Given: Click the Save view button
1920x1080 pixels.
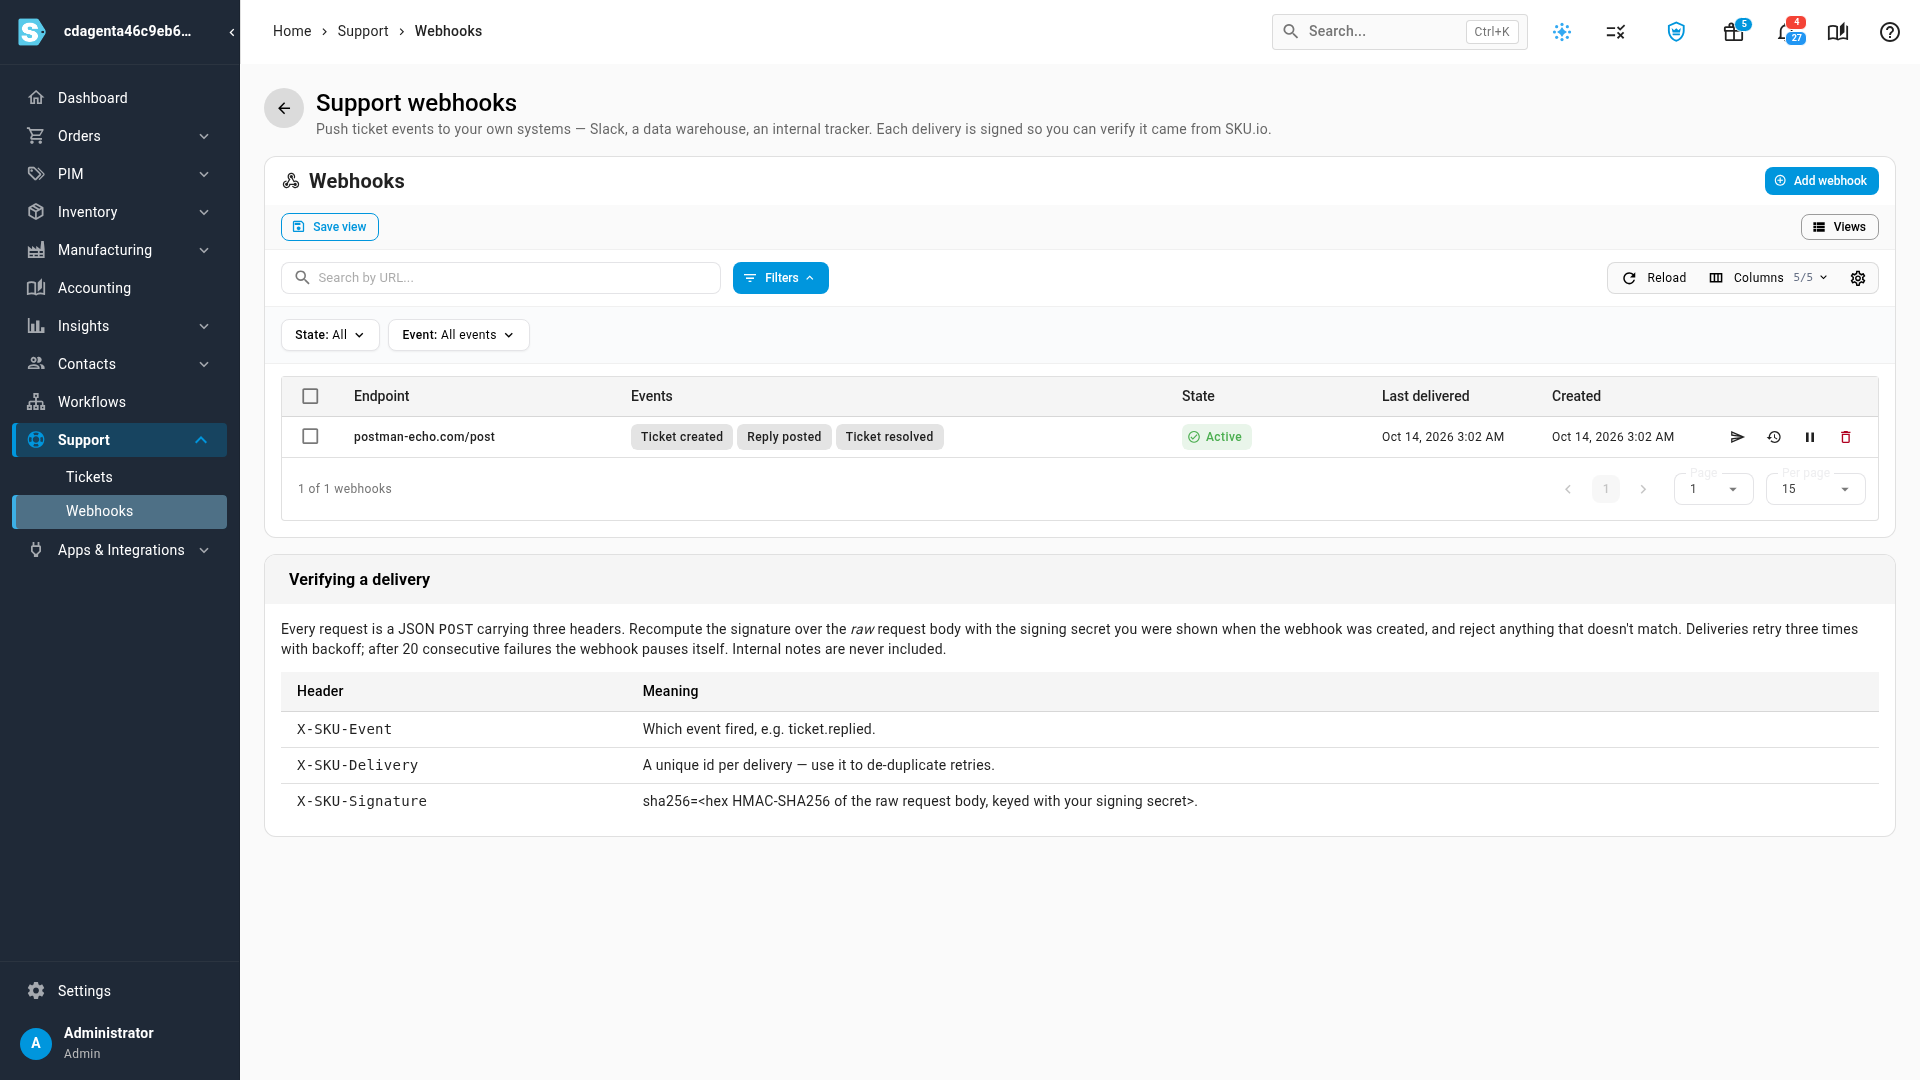Looking at the screenshot, I should pyautogui.click(x=329, y=227).
